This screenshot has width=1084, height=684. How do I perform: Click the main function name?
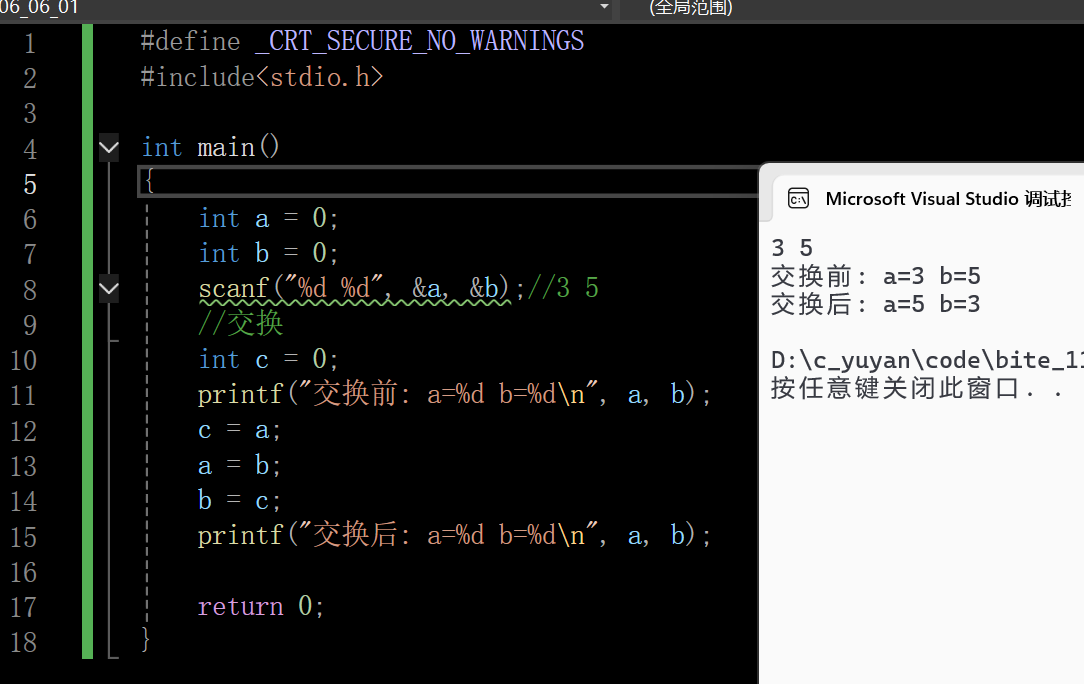tap(225, 147)
